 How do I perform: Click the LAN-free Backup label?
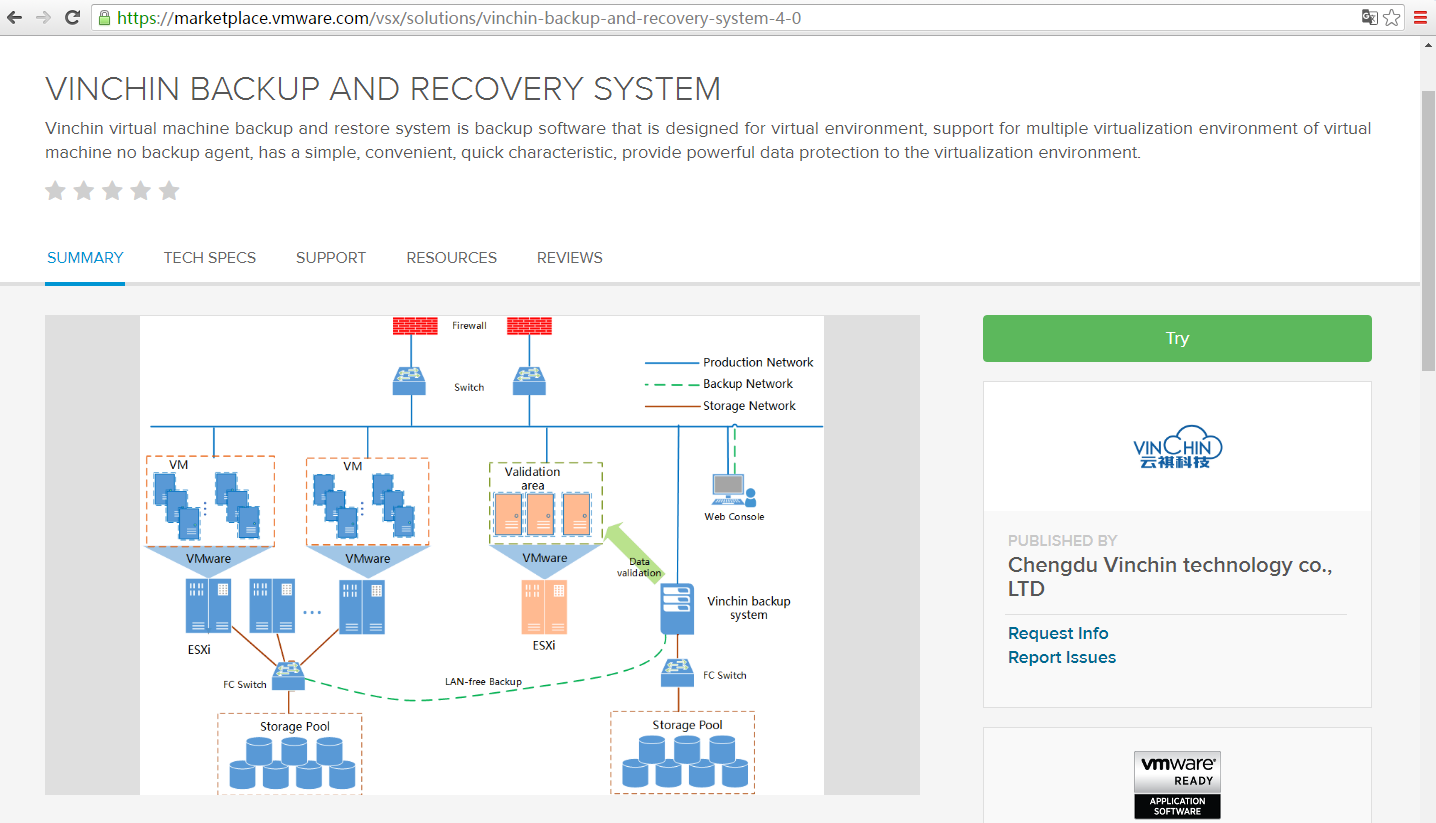pos(483,682)
